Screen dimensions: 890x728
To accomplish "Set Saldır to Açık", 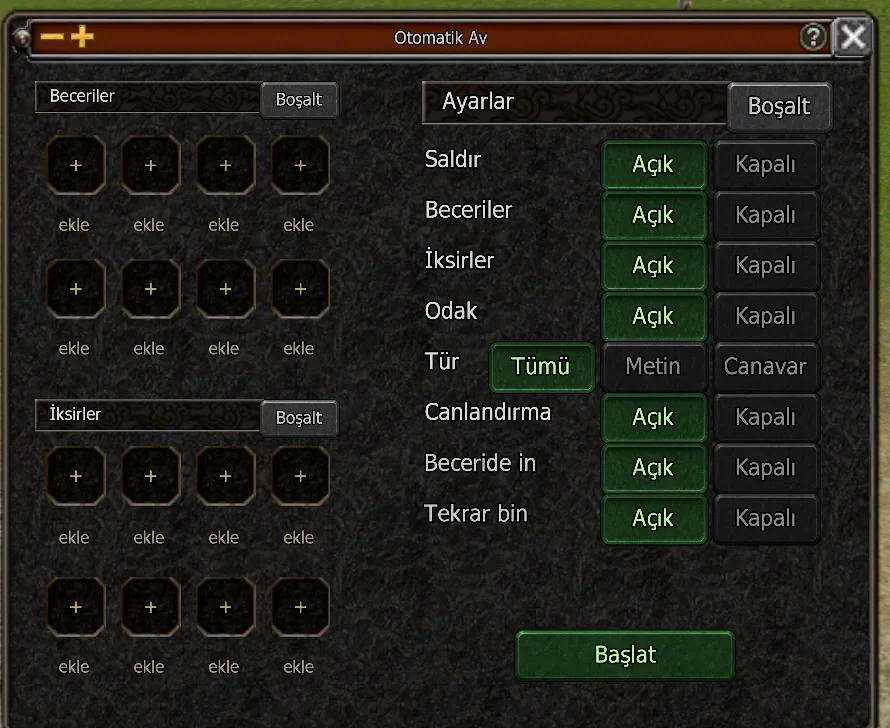I will click(x=654, y=165).
